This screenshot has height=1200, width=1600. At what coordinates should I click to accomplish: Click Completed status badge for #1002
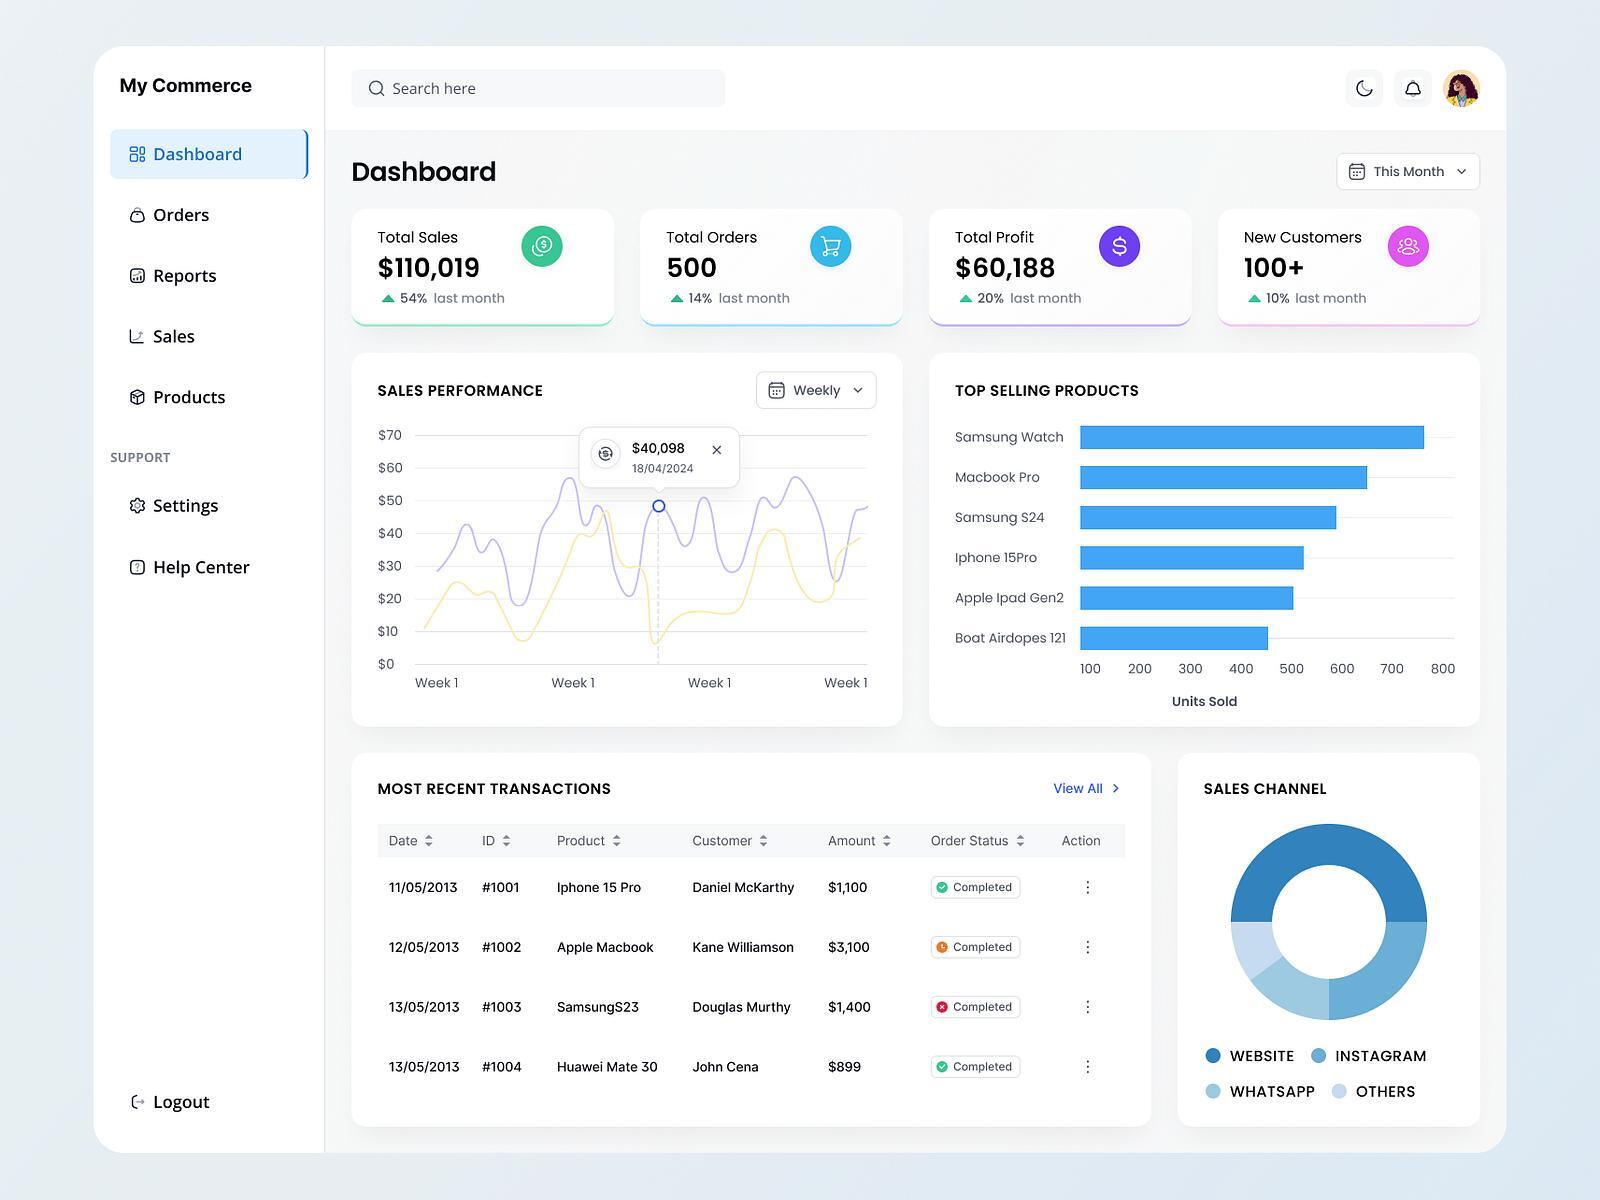click(975, 947)
